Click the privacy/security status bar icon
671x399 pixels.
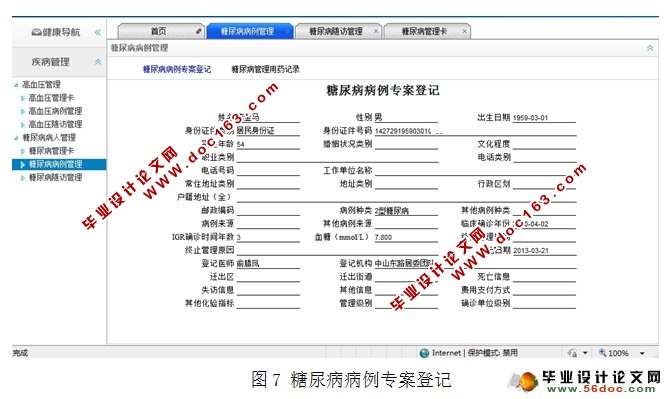pos(572,353)
